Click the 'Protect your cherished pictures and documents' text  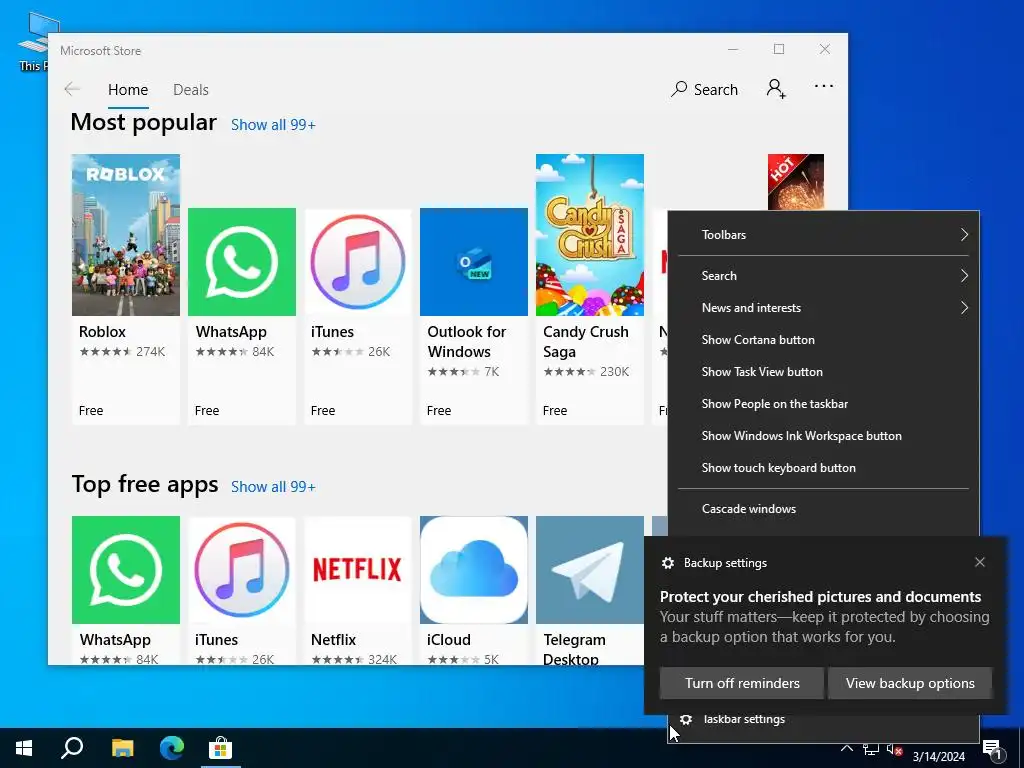(x=820, y=597)
